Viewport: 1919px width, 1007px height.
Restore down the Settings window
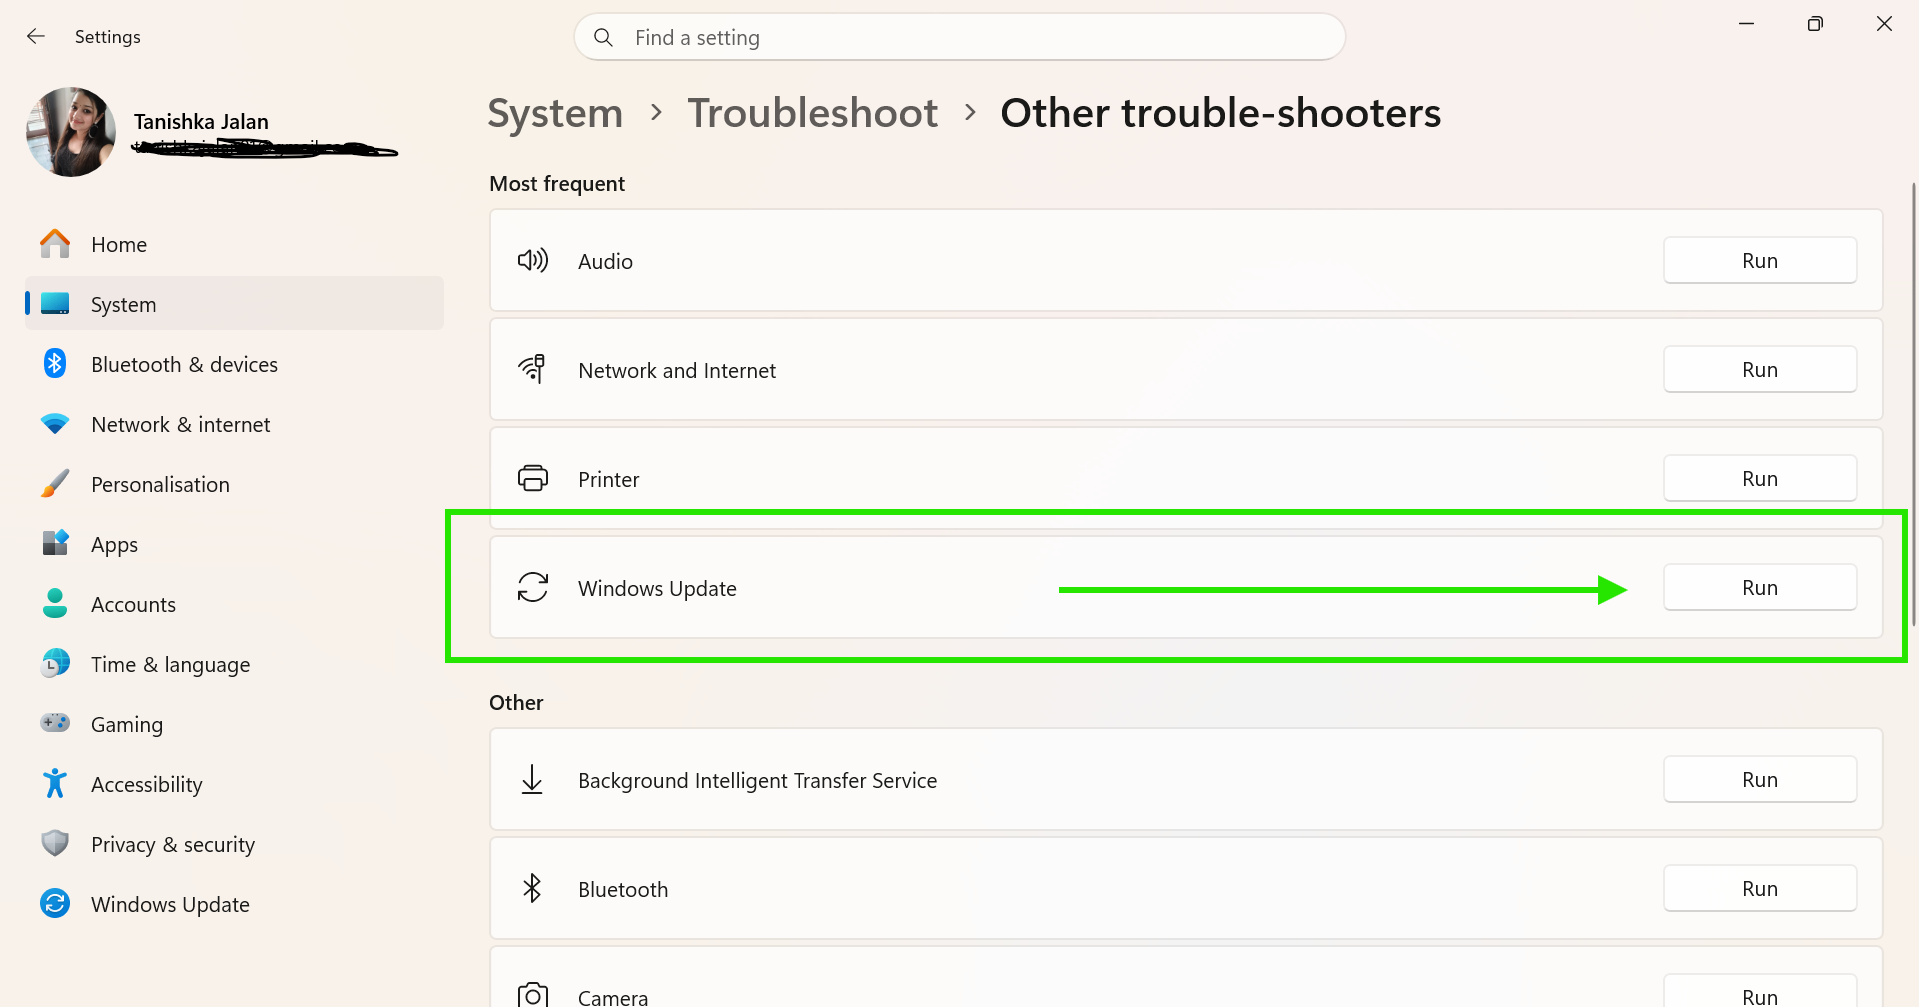pos(1815,23)
